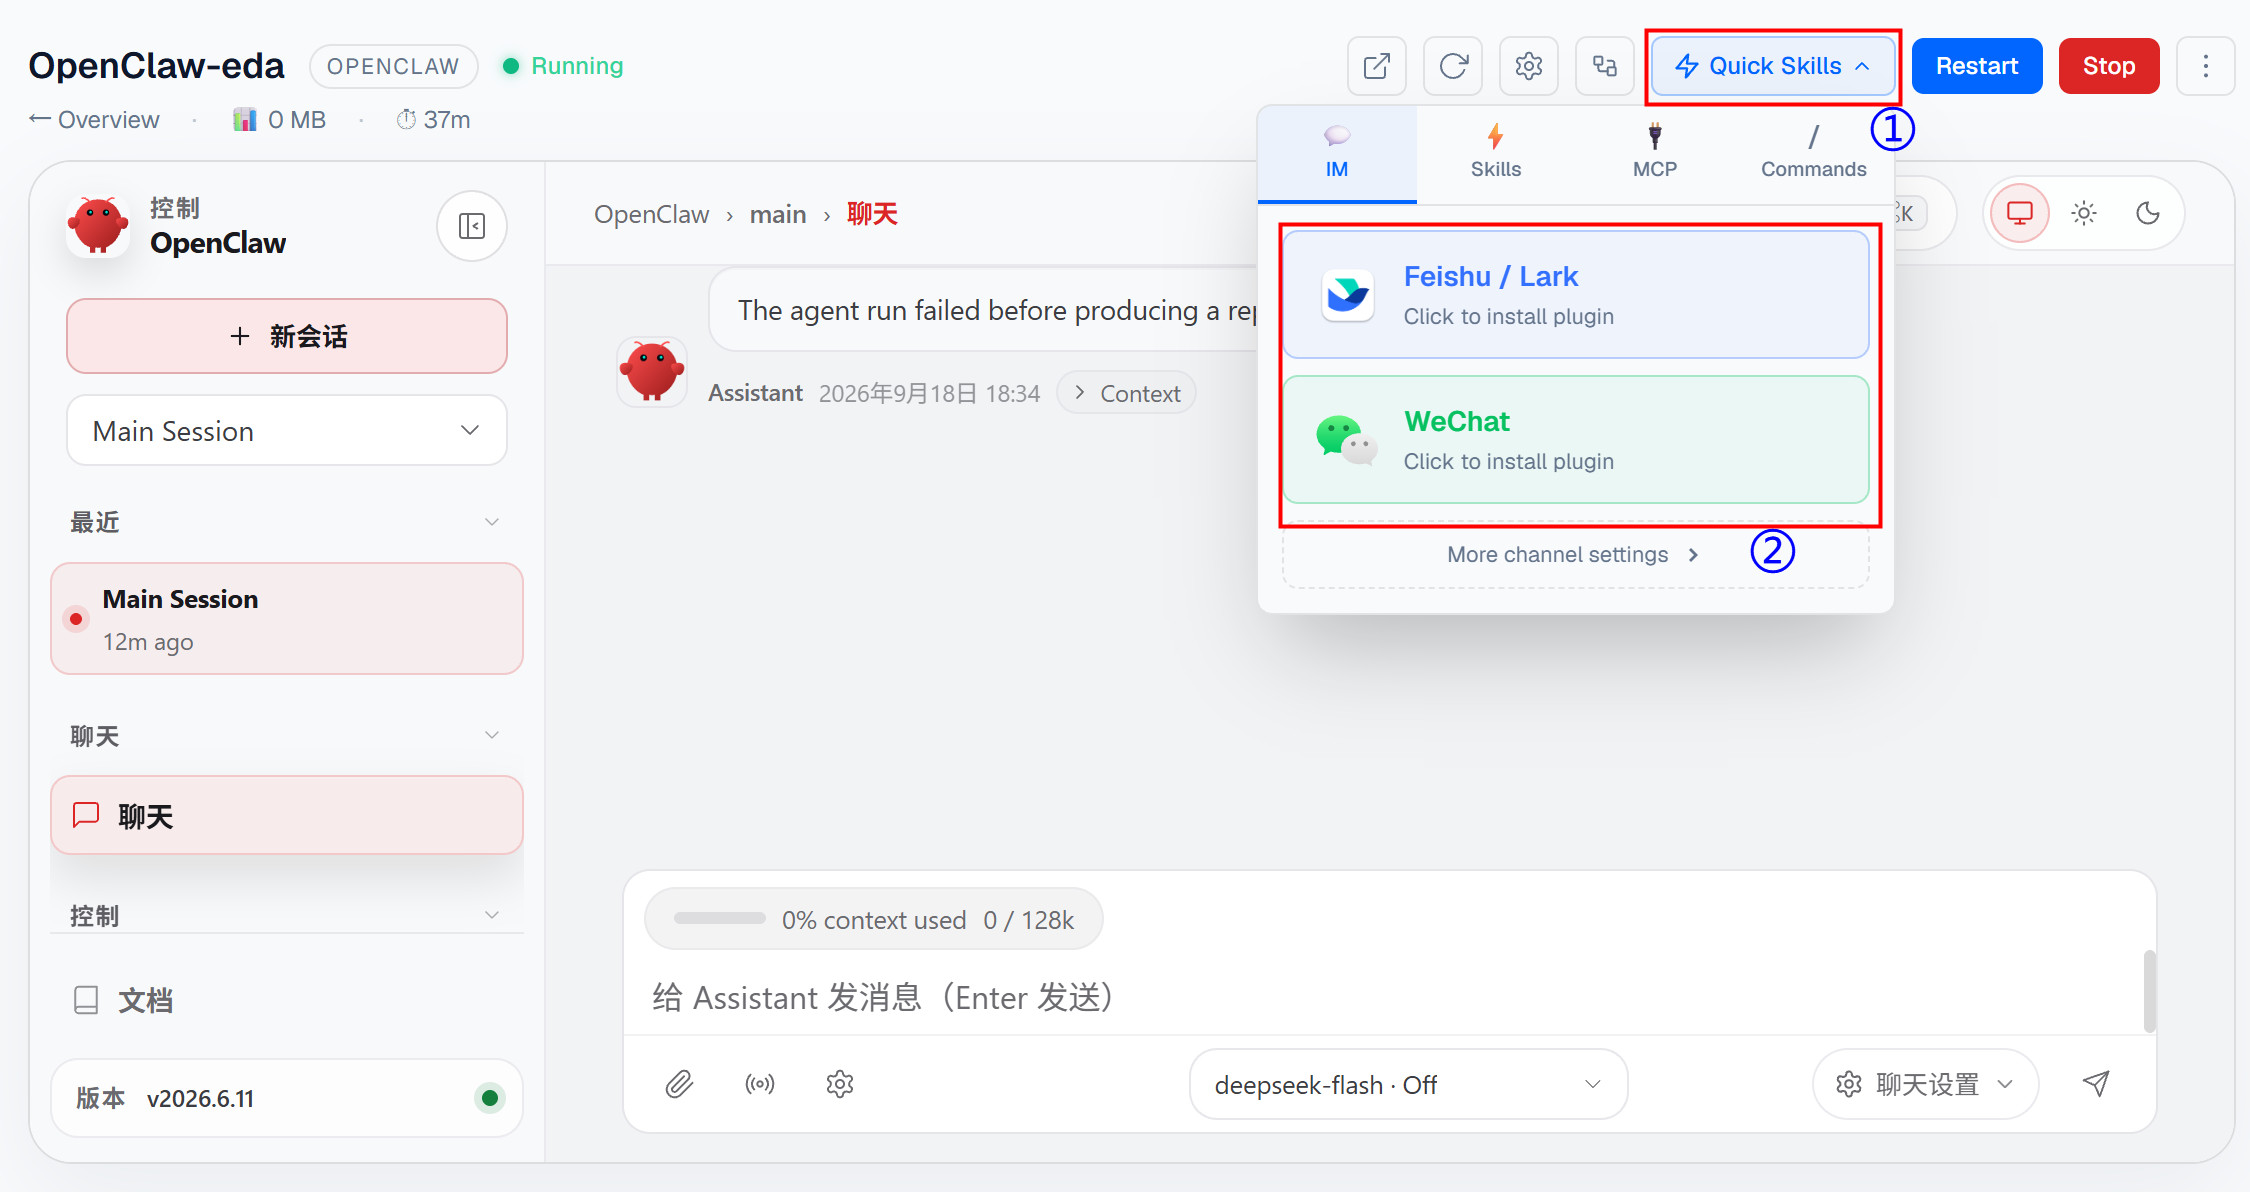Click the WeChat logo icon
The image size is (2250, 1192).
pos(1347,440)
